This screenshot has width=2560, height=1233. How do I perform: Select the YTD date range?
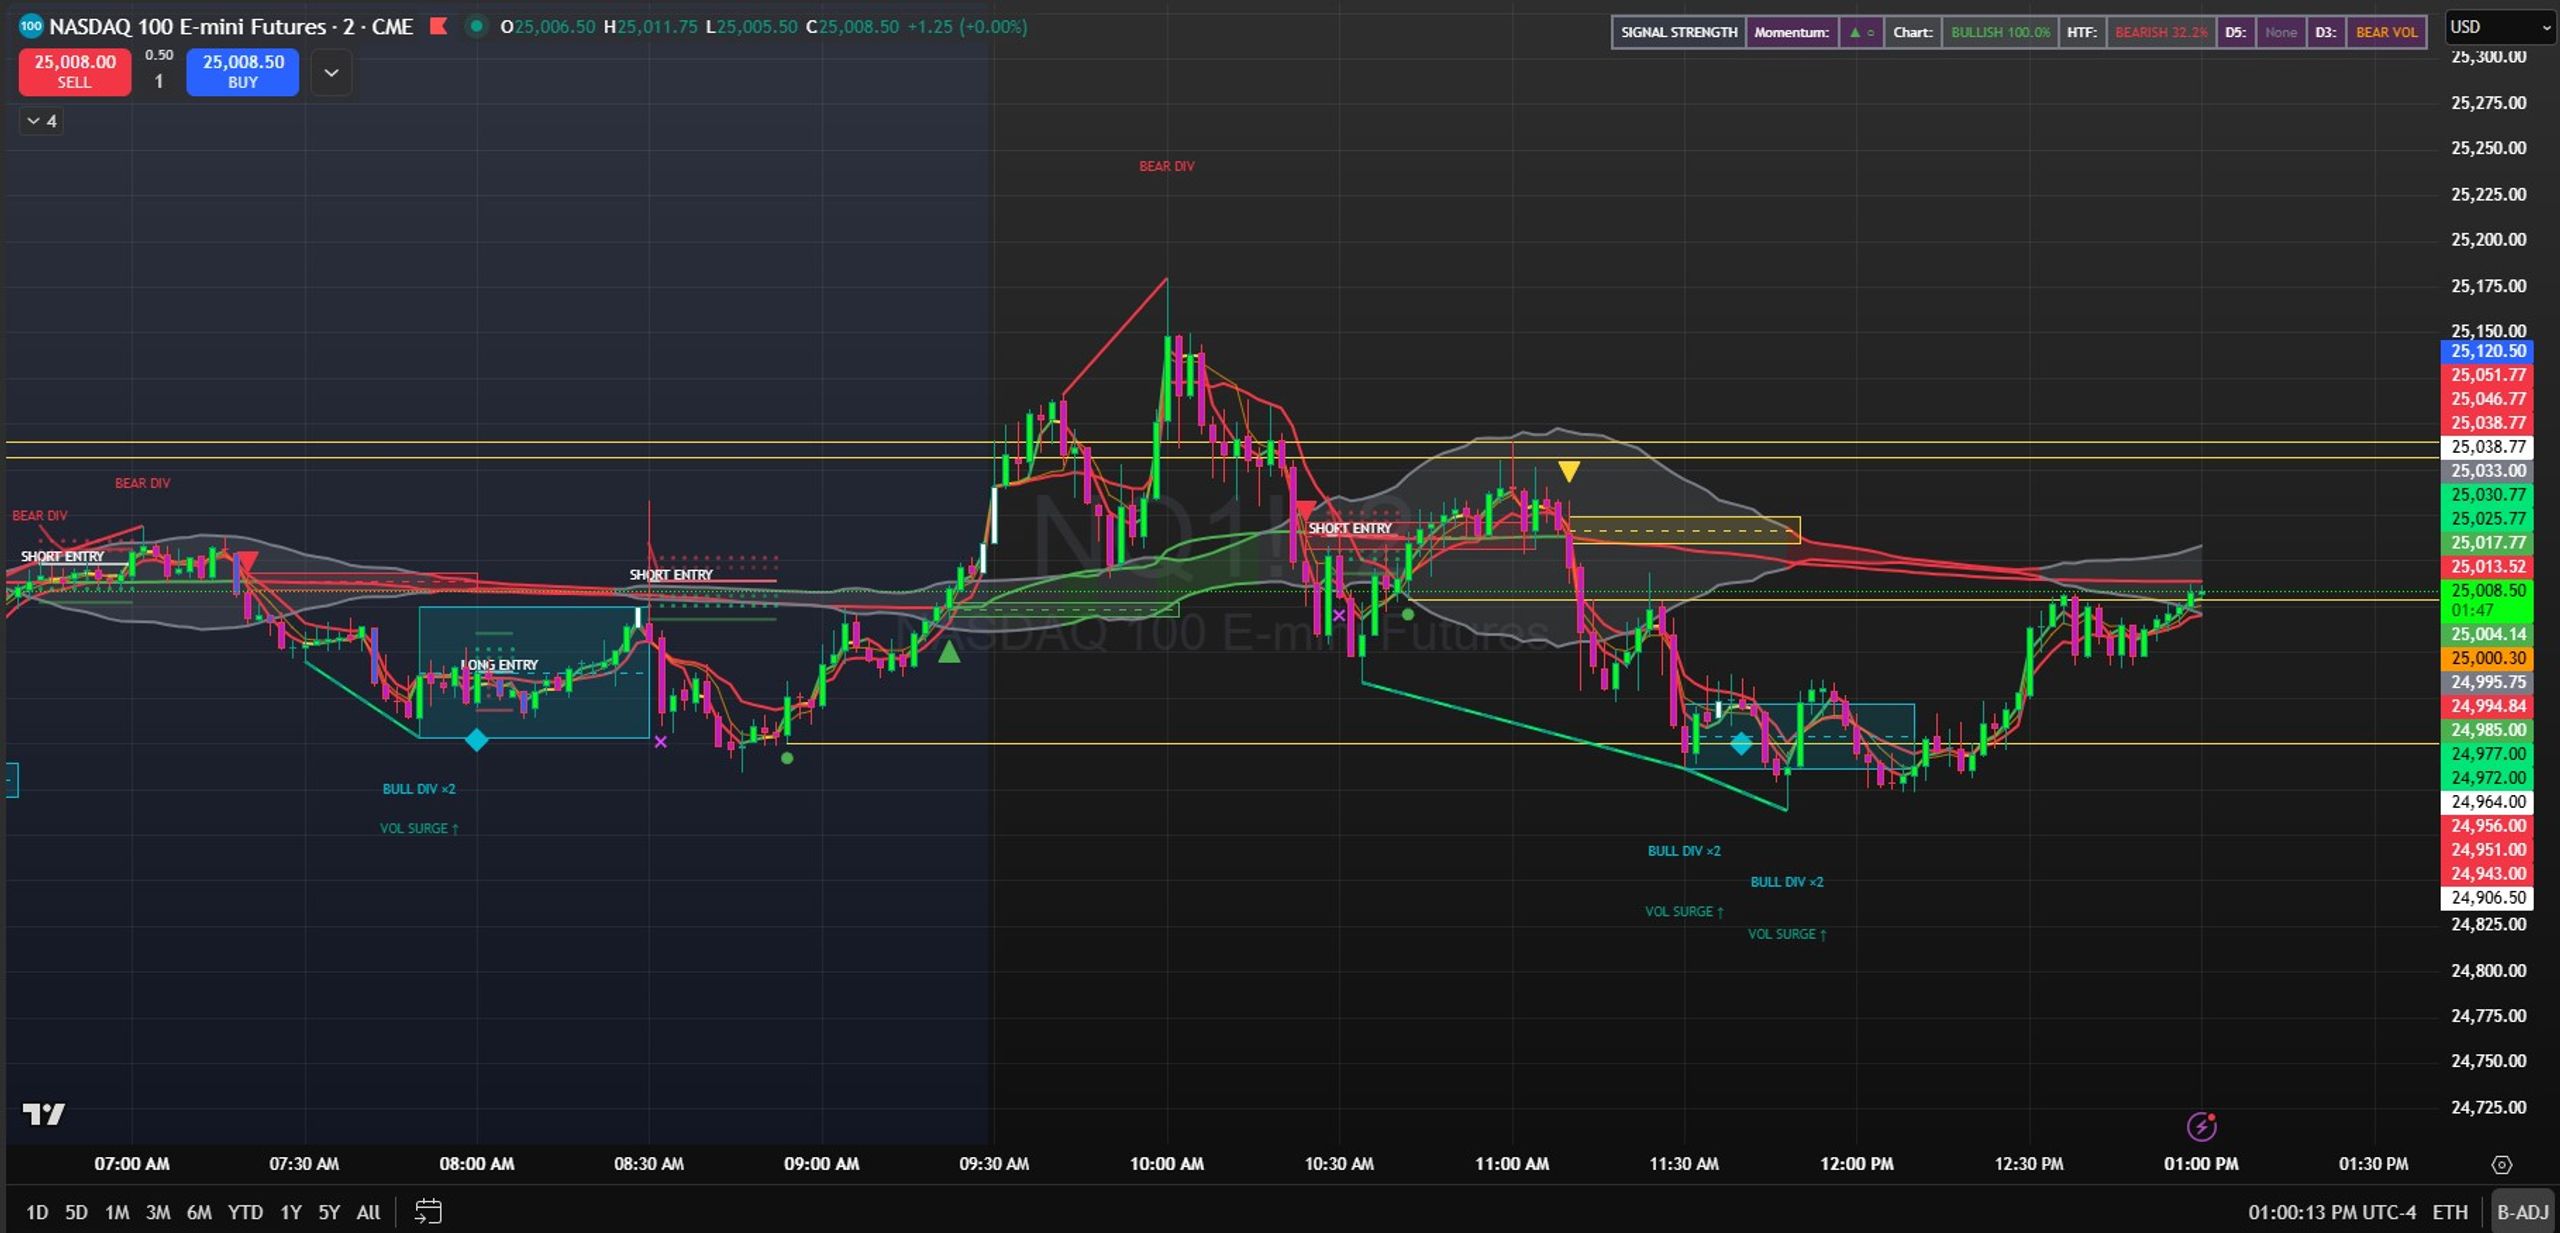[245, 1212]
